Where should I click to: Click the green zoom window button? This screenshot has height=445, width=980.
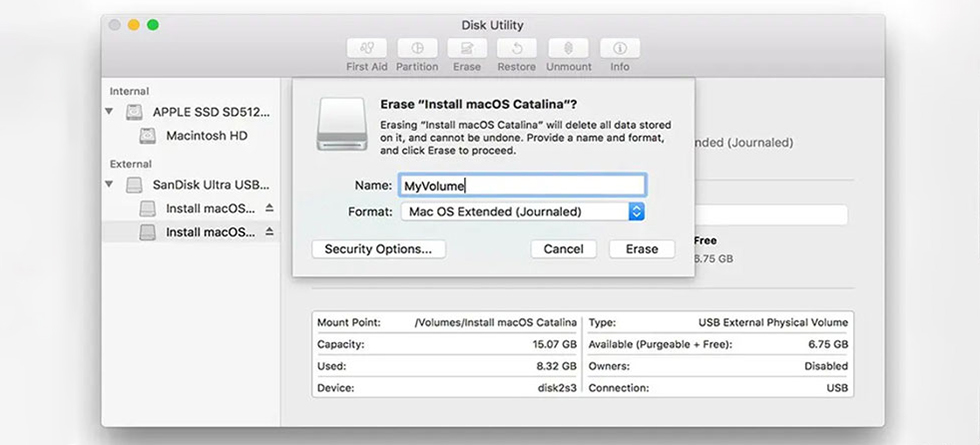(152, 25)
